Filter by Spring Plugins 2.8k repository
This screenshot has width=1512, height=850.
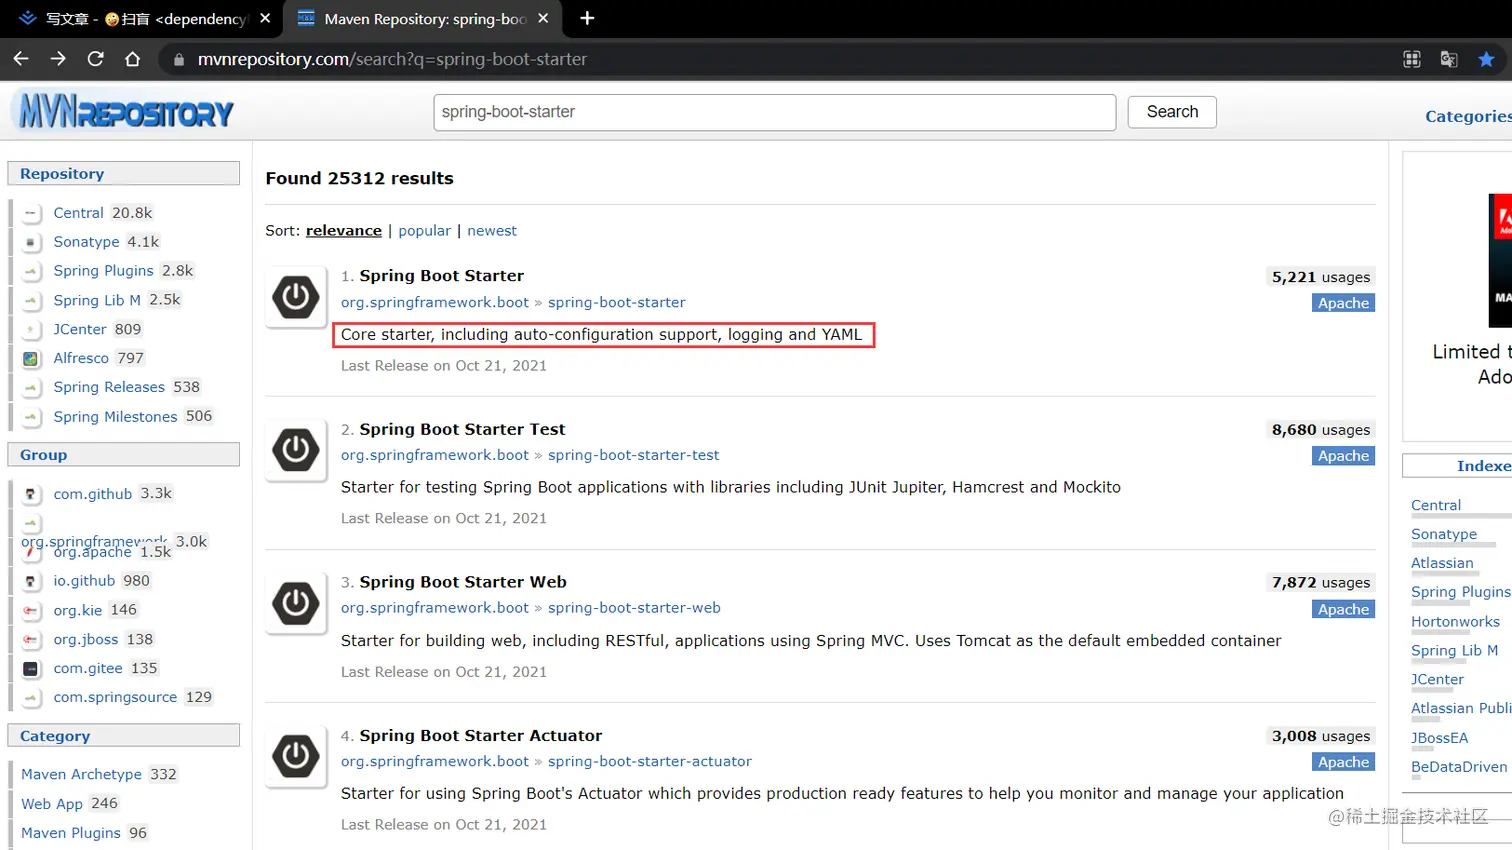tap(103, 271)
